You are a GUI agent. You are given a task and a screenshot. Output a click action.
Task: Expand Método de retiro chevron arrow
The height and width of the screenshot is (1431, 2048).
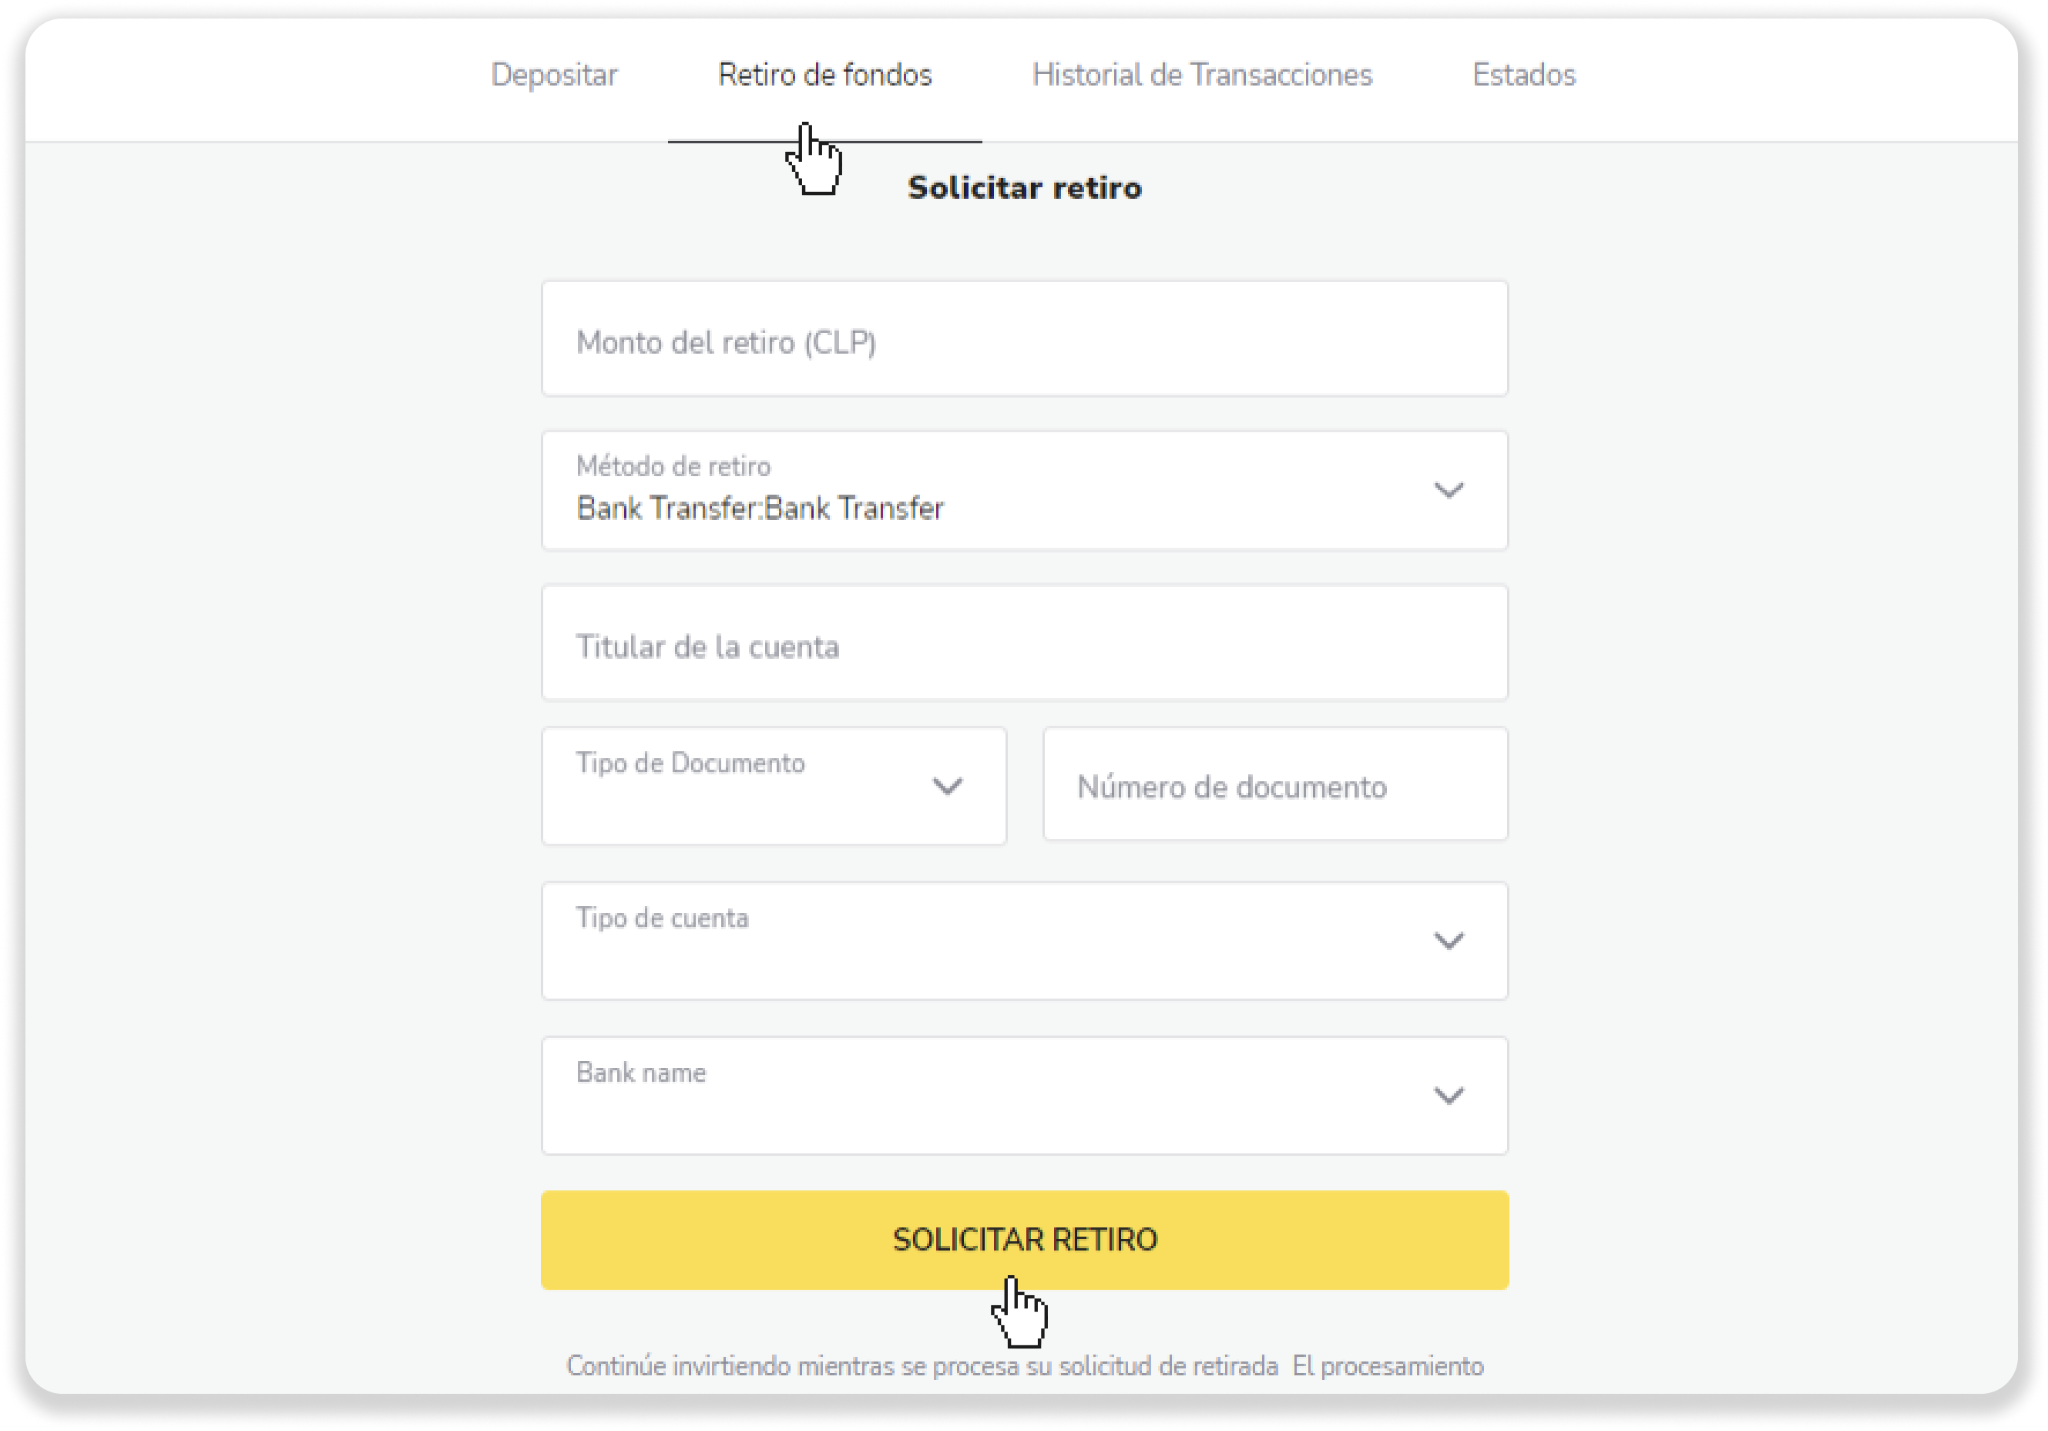1449,490
